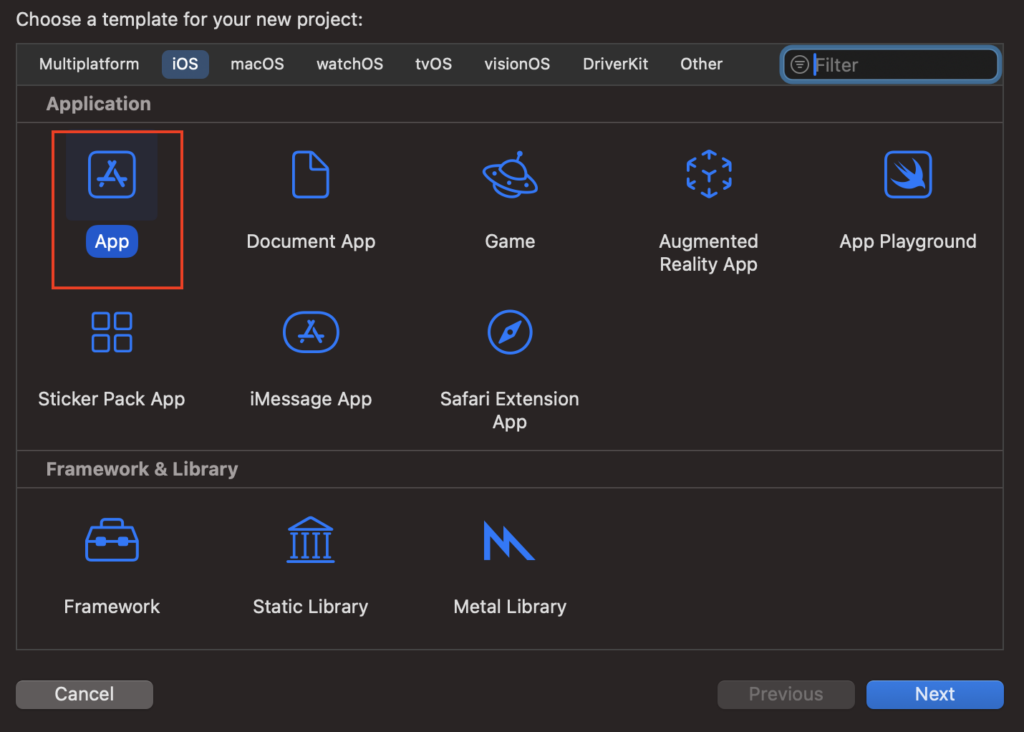Select the Other templates tab
This screenshot has height=732, width=1024.
pos(701,64)
